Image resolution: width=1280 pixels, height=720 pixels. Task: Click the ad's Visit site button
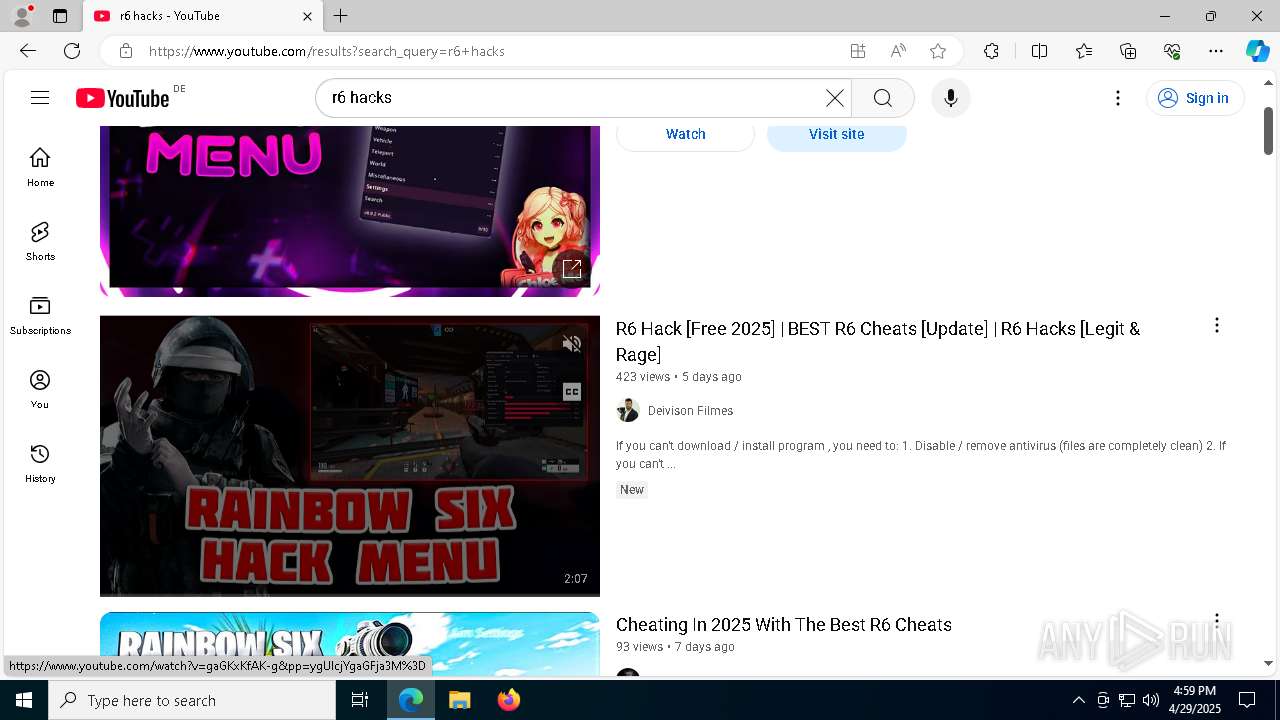point(837,134)
